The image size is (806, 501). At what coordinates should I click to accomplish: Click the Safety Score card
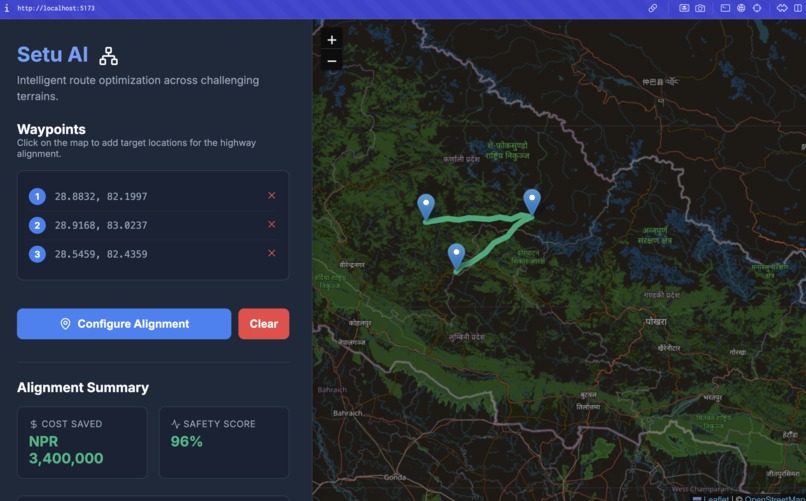(224, 442)
